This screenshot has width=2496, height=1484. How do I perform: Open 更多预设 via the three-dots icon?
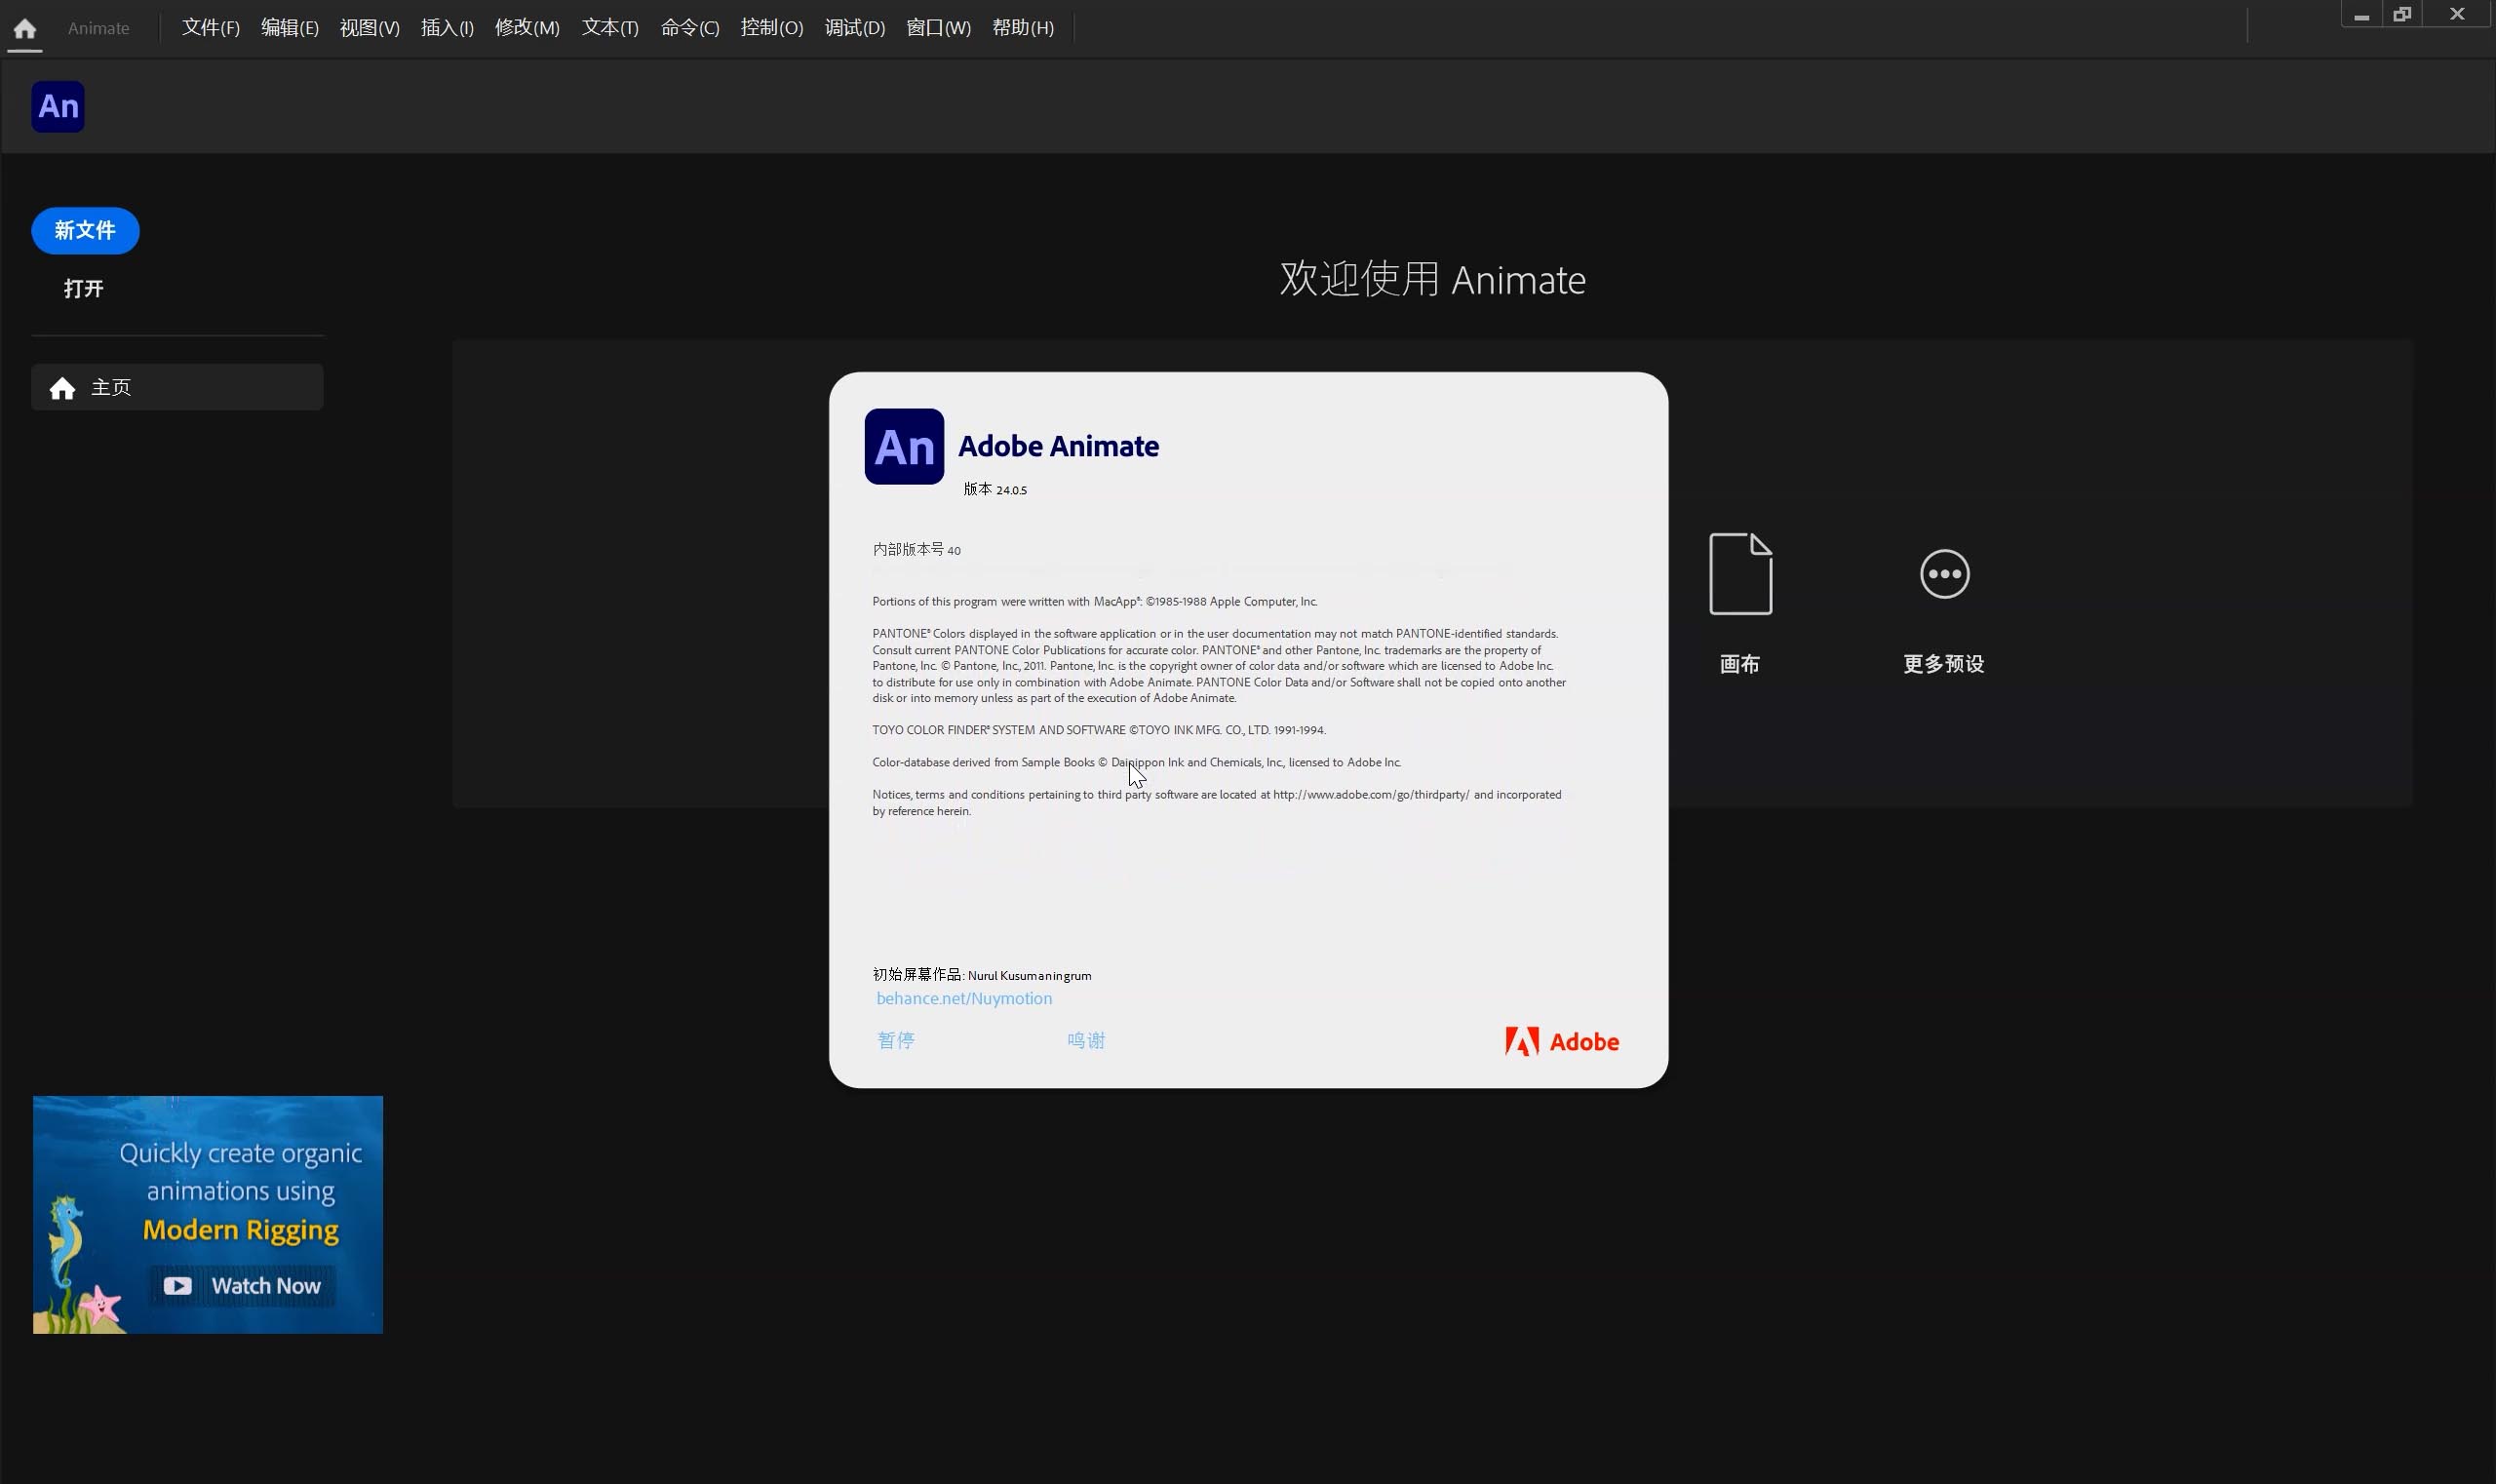point(1944,573)
